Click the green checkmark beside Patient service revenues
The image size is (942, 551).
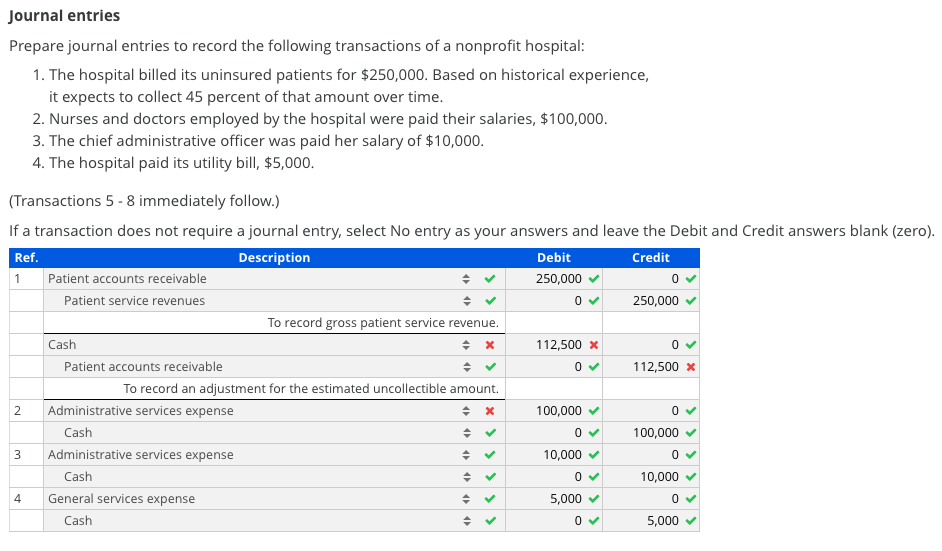490,301
